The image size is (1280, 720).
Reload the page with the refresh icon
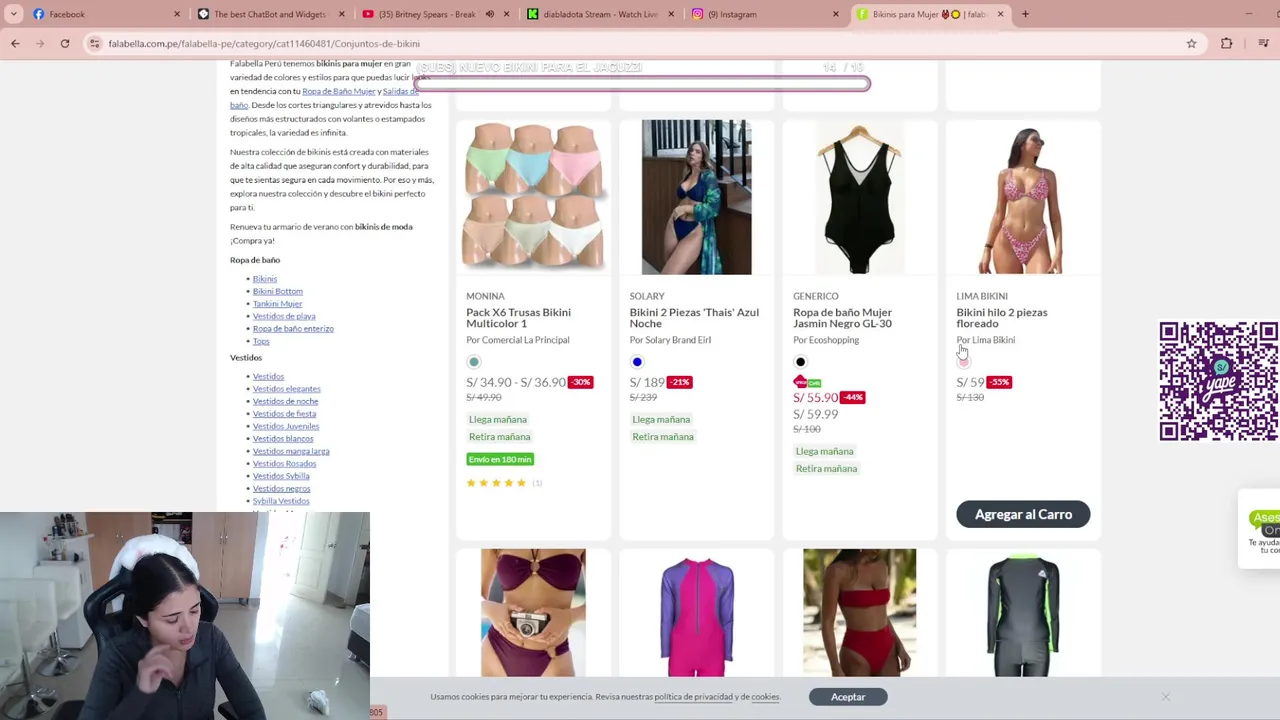(65, 43)
